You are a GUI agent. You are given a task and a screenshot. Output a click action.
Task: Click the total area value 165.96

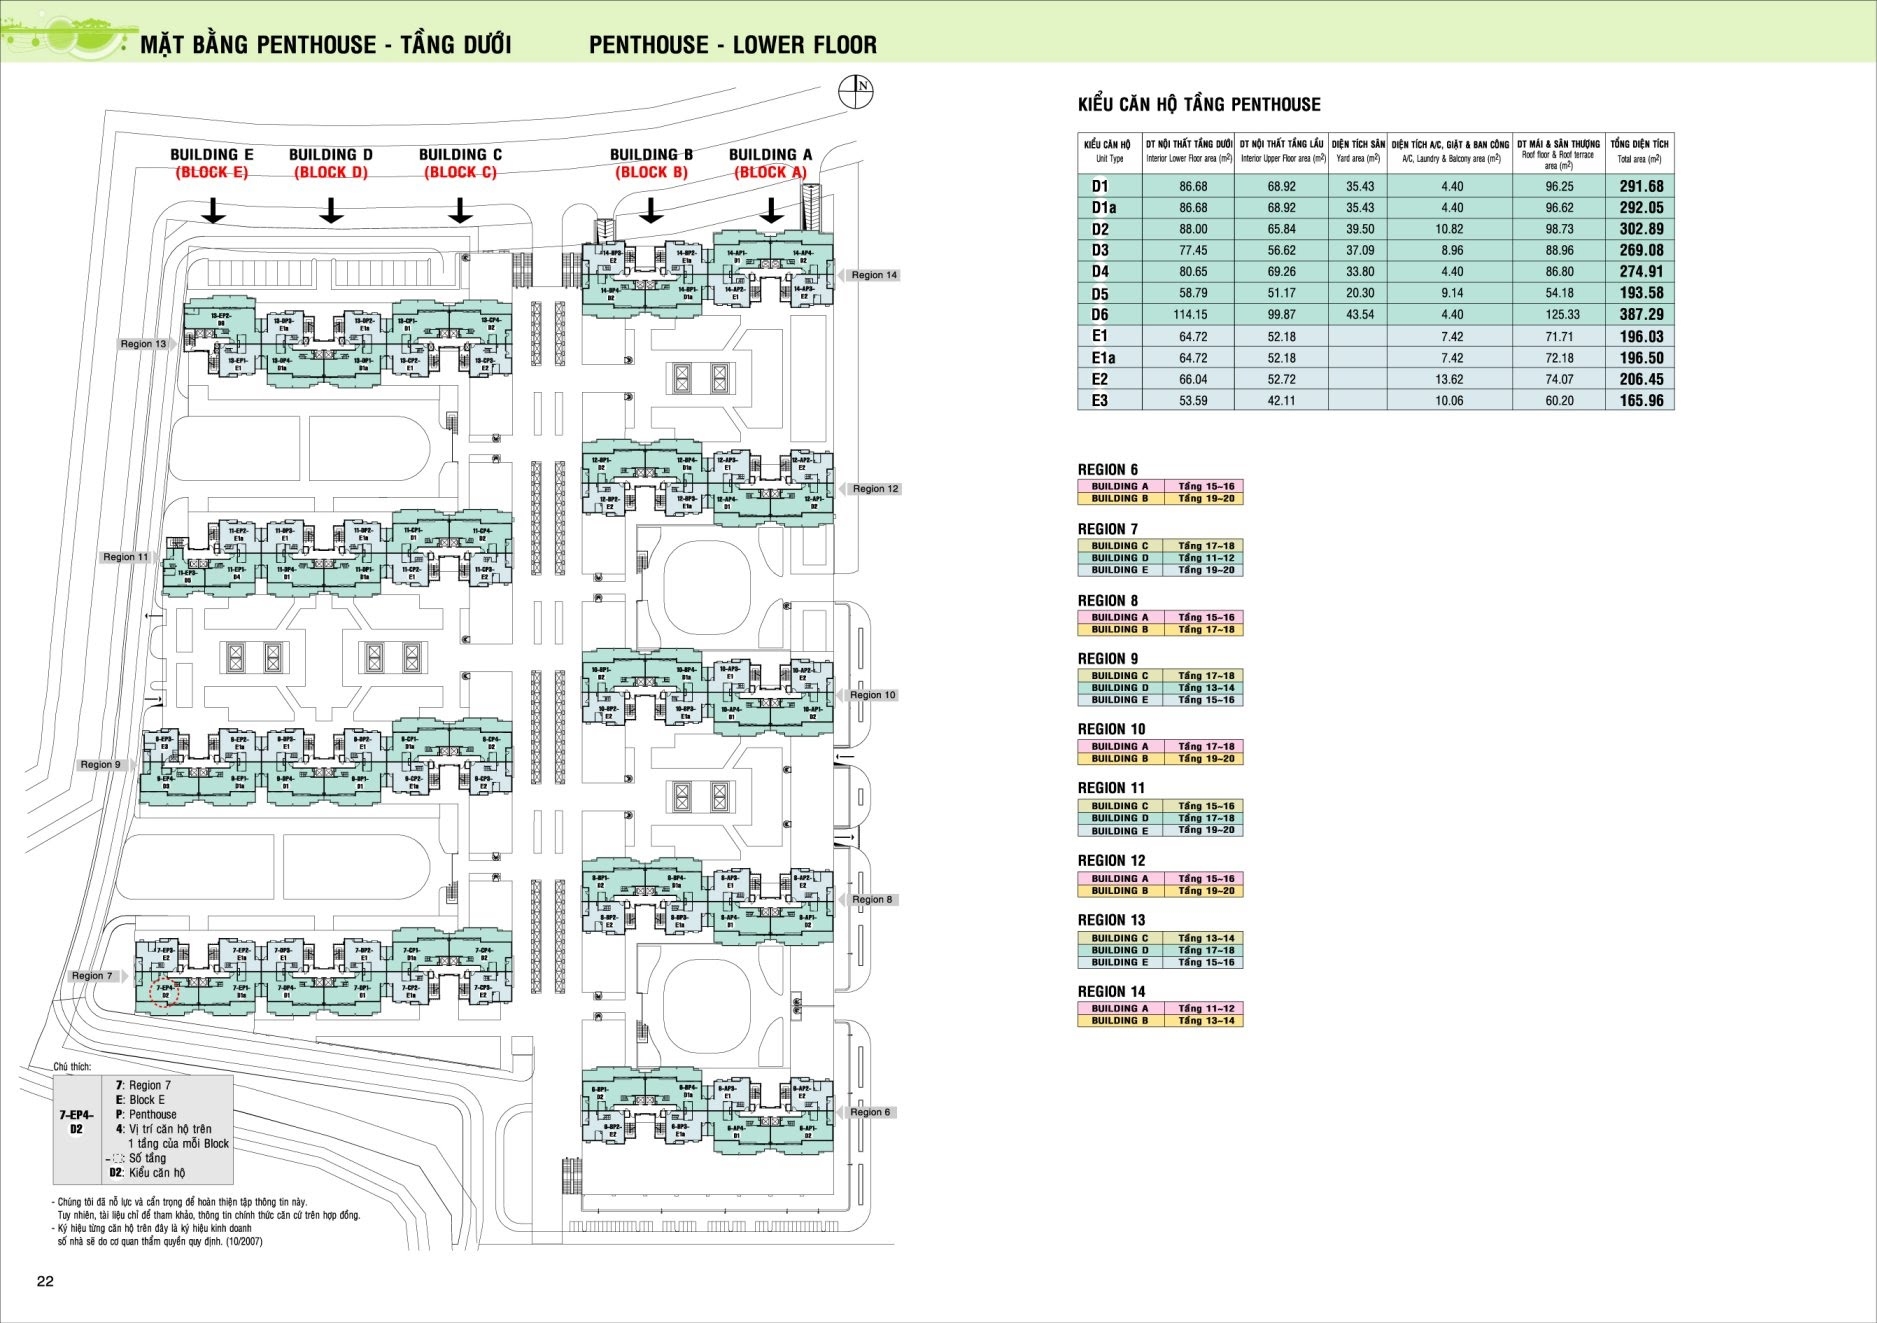pos(1641,401)
